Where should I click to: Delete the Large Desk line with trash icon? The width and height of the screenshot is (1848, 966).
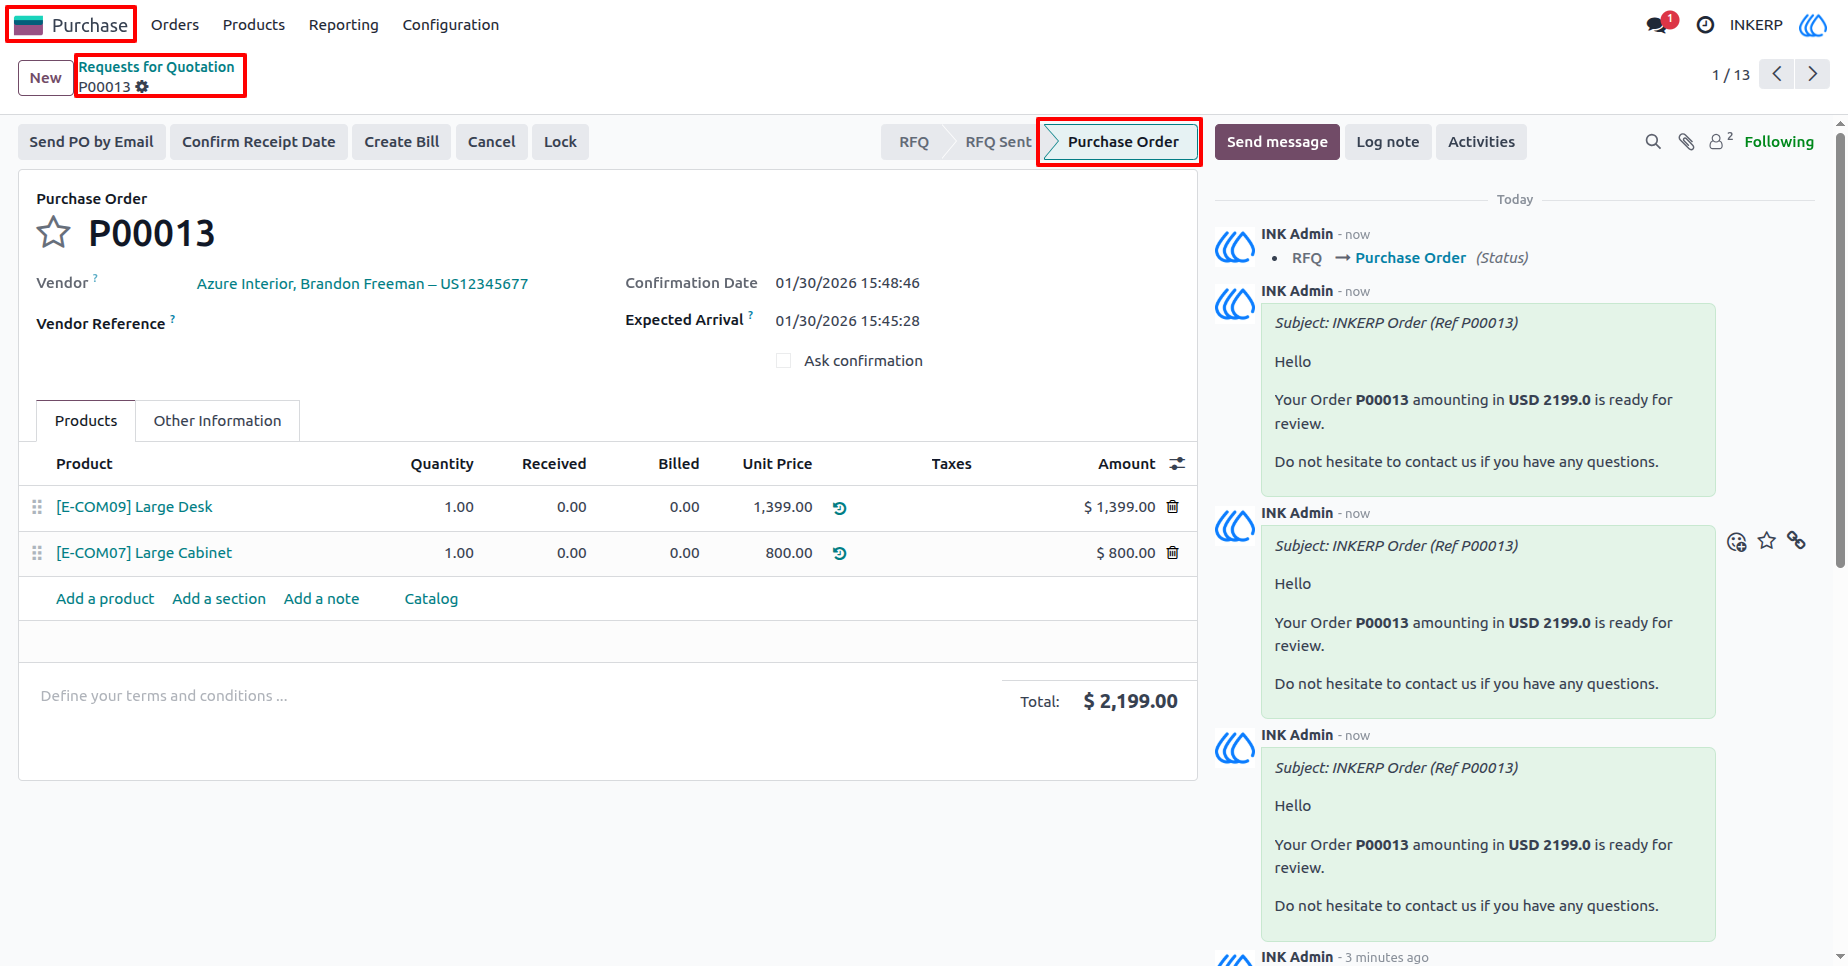[1173, 507]
